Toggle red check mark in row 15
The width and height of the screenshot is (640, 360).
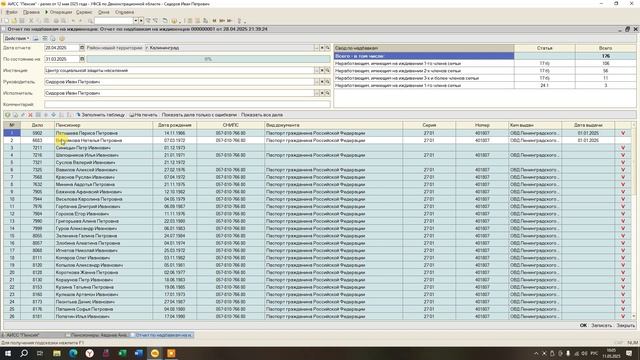tap(623, 236)
